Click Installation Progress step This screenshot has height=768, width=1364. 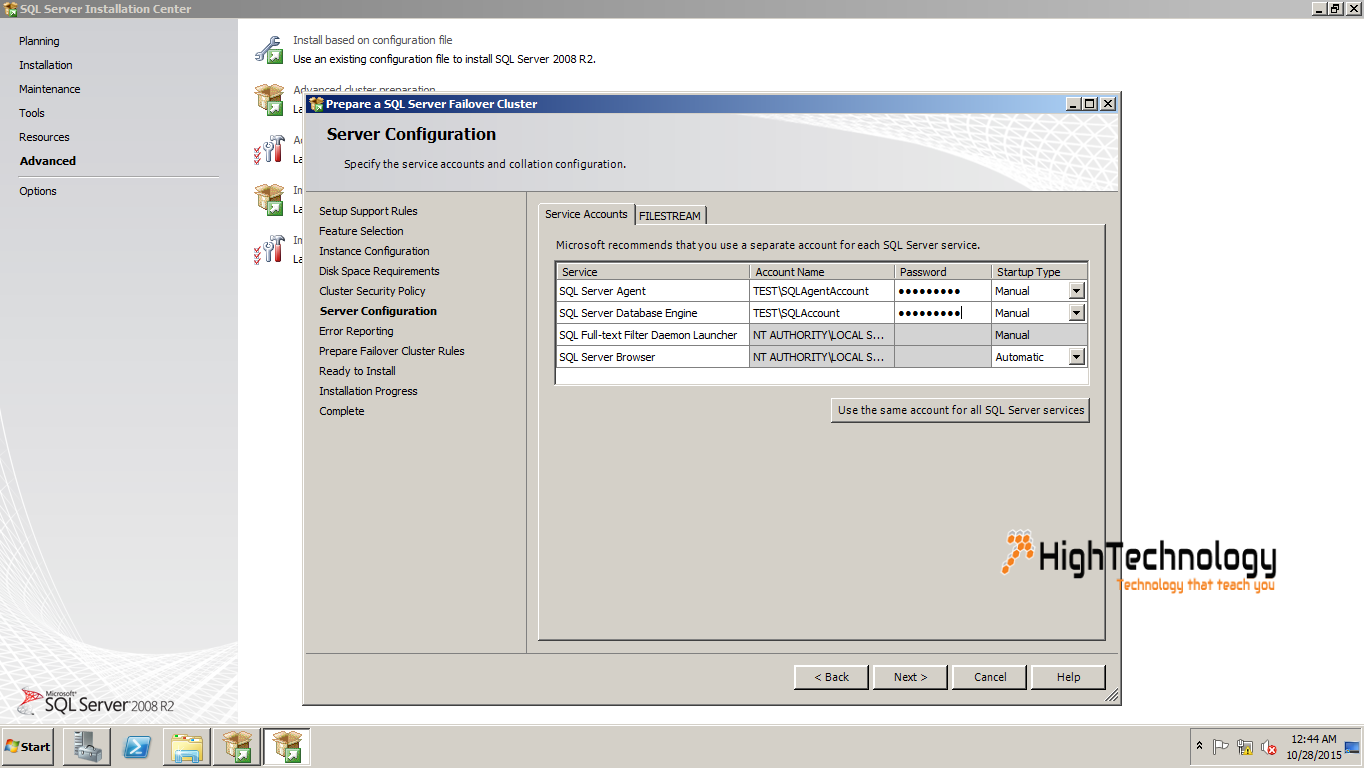[368, 391]
